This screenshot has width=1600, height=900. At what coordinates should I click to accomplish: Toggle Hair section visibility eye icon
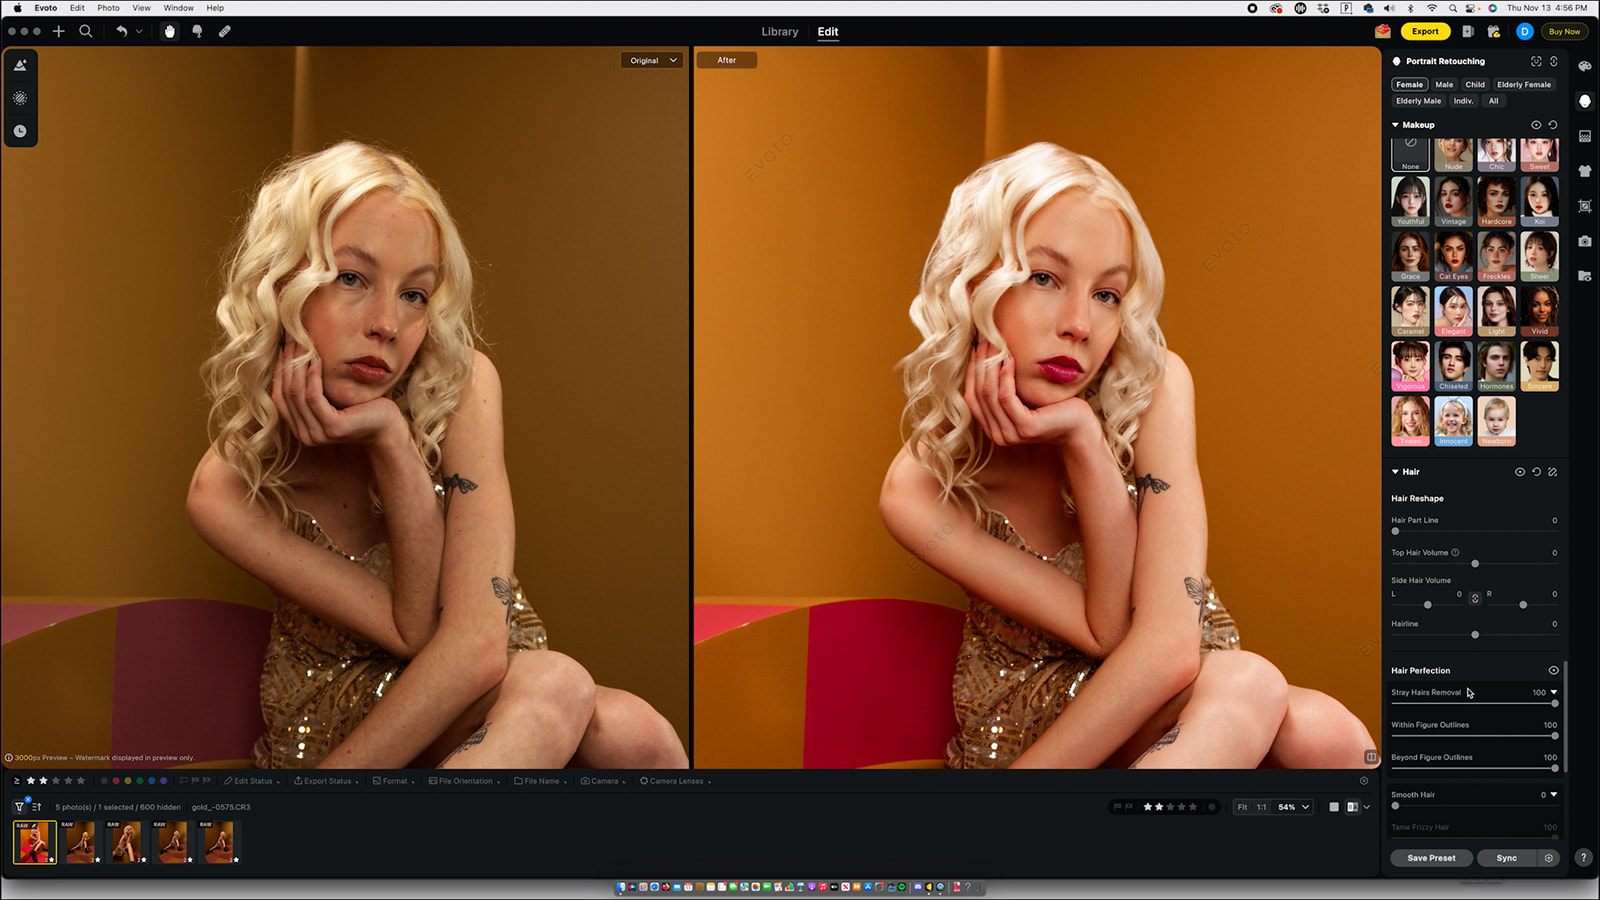click(1520, 472)
